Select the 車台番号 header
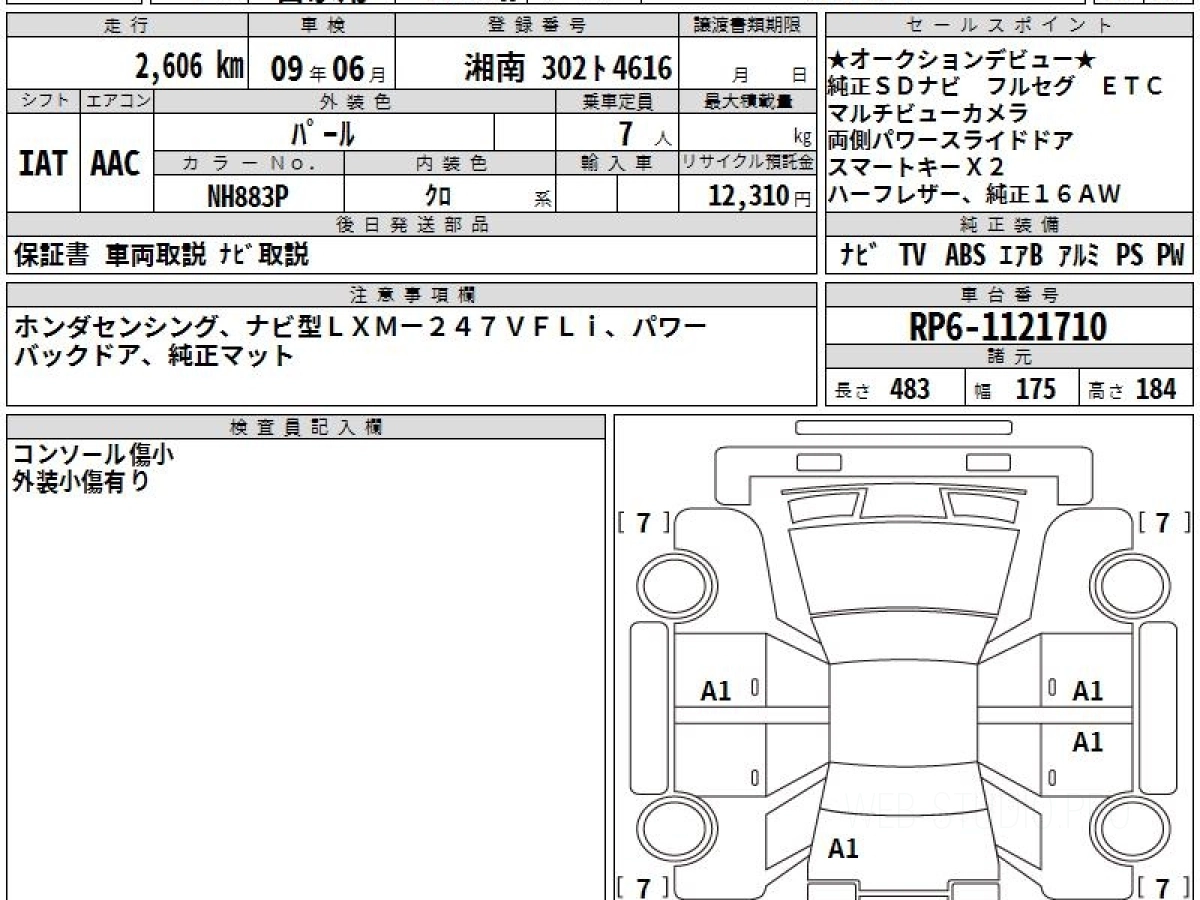 [1009, 295]
